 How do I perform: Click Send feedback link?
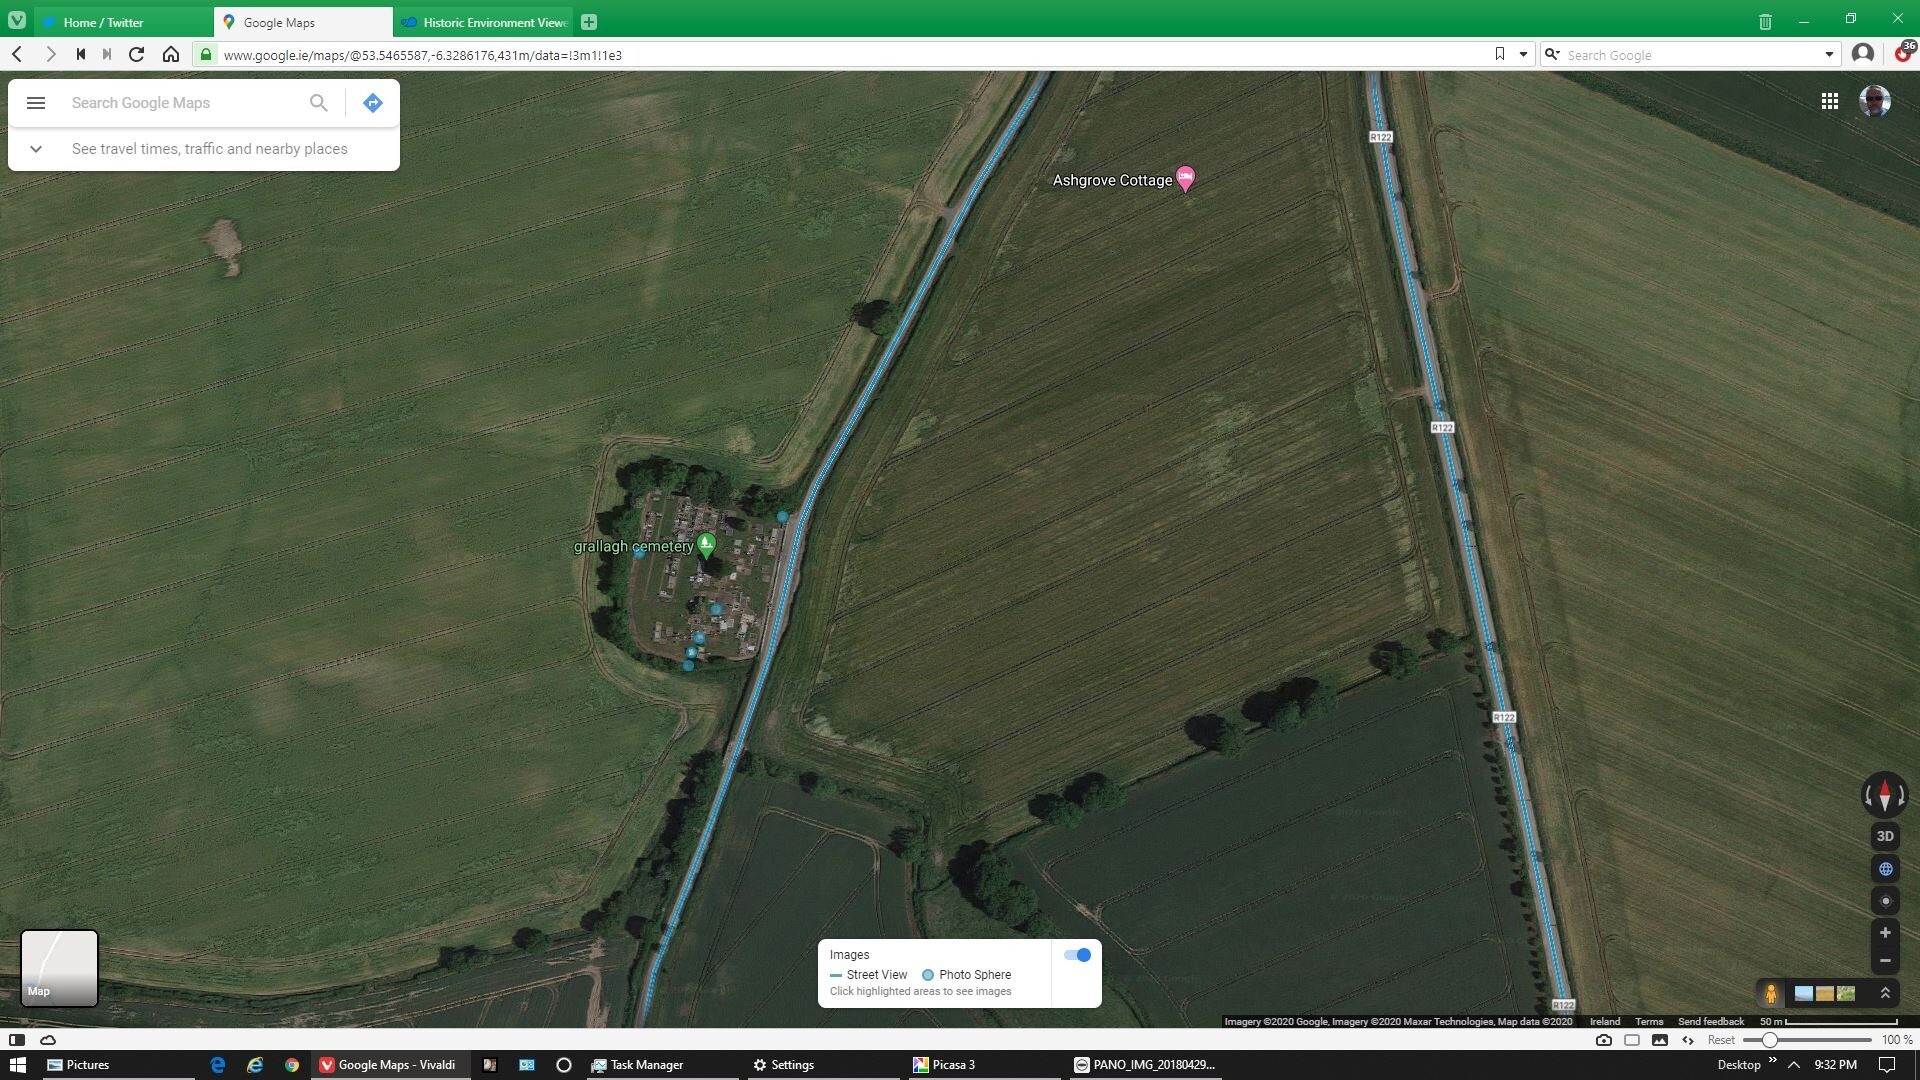pyautogui.click(x=1710, y=1021)
